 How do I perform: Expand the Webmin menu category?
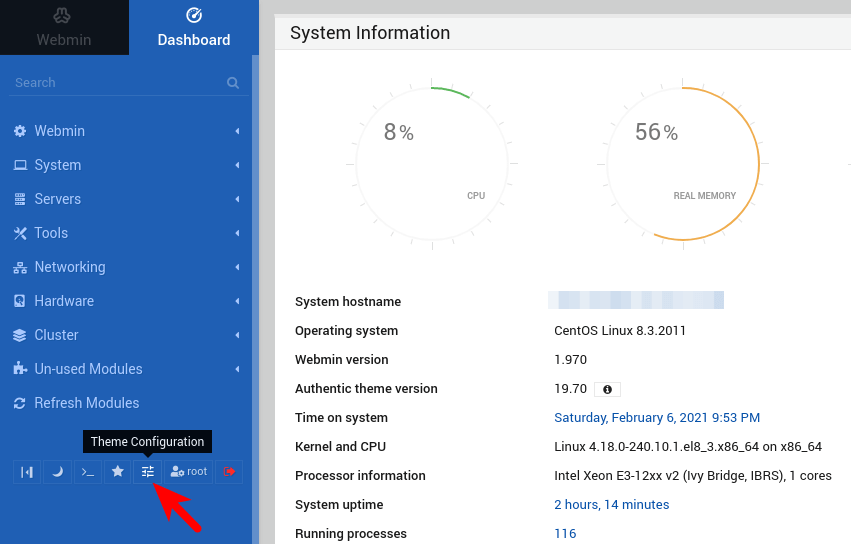coord(60,131)
